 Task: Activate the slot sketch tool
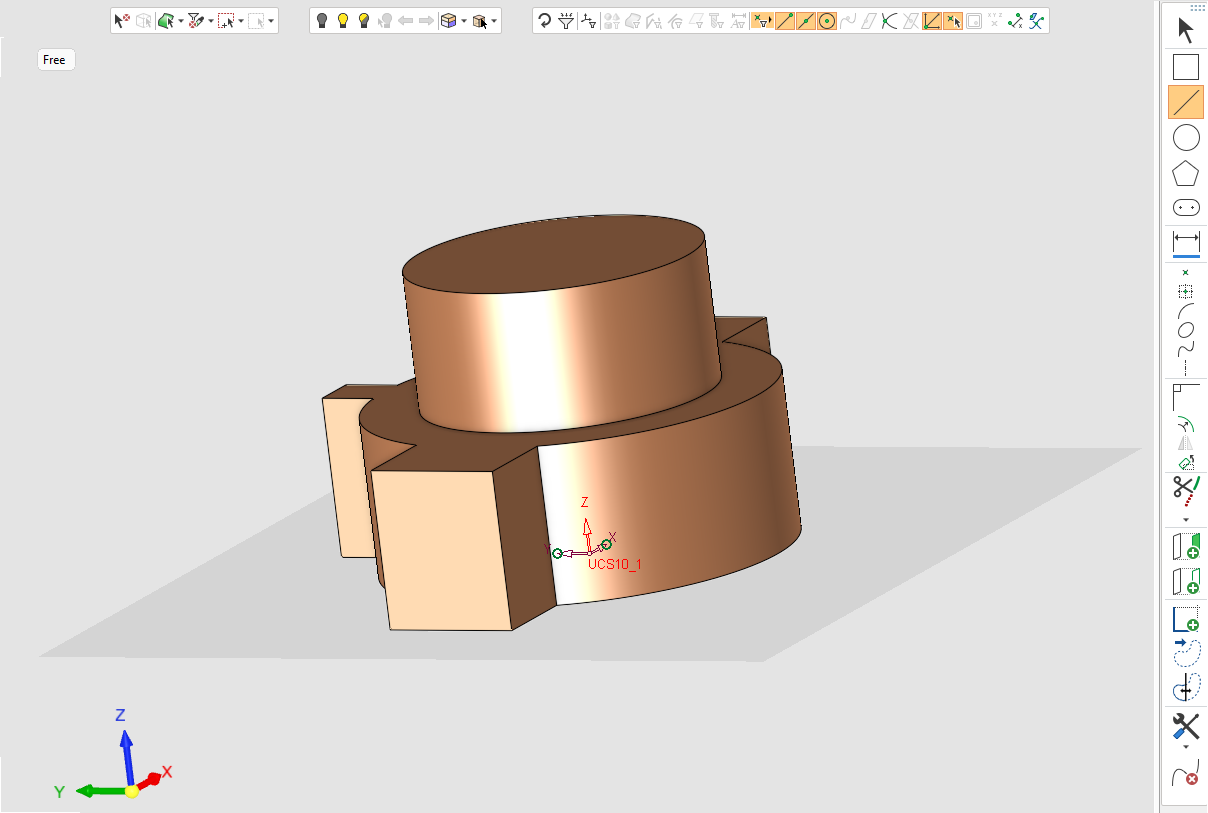pos(1185,208)
